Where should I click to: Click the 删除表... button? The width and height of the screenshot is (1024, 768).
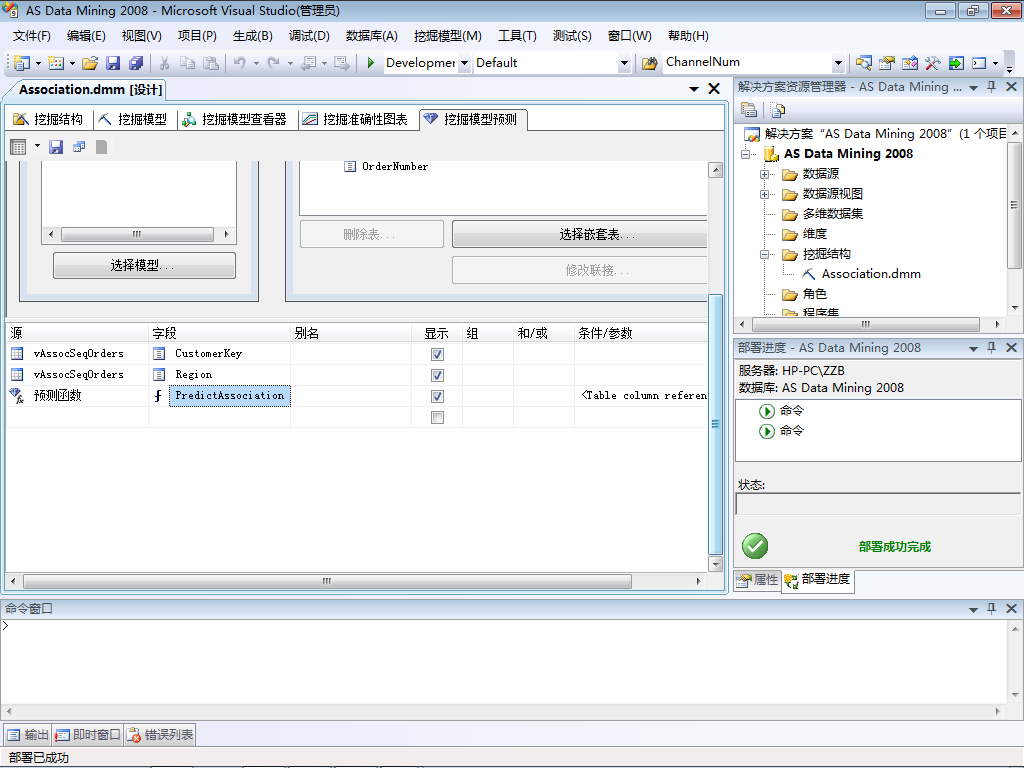pyautogui.click(x=372, y=234)
